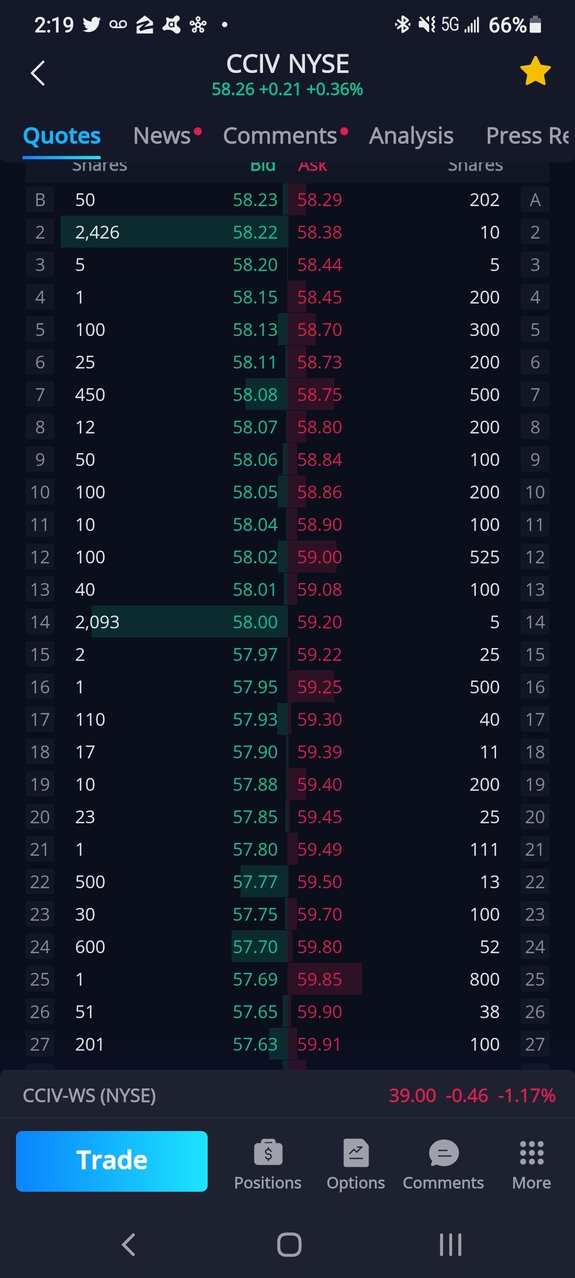Tap the Android home button
The width and height of the screenshot is (575, 1278).
pyautogui.click(x=289, y=1244)
